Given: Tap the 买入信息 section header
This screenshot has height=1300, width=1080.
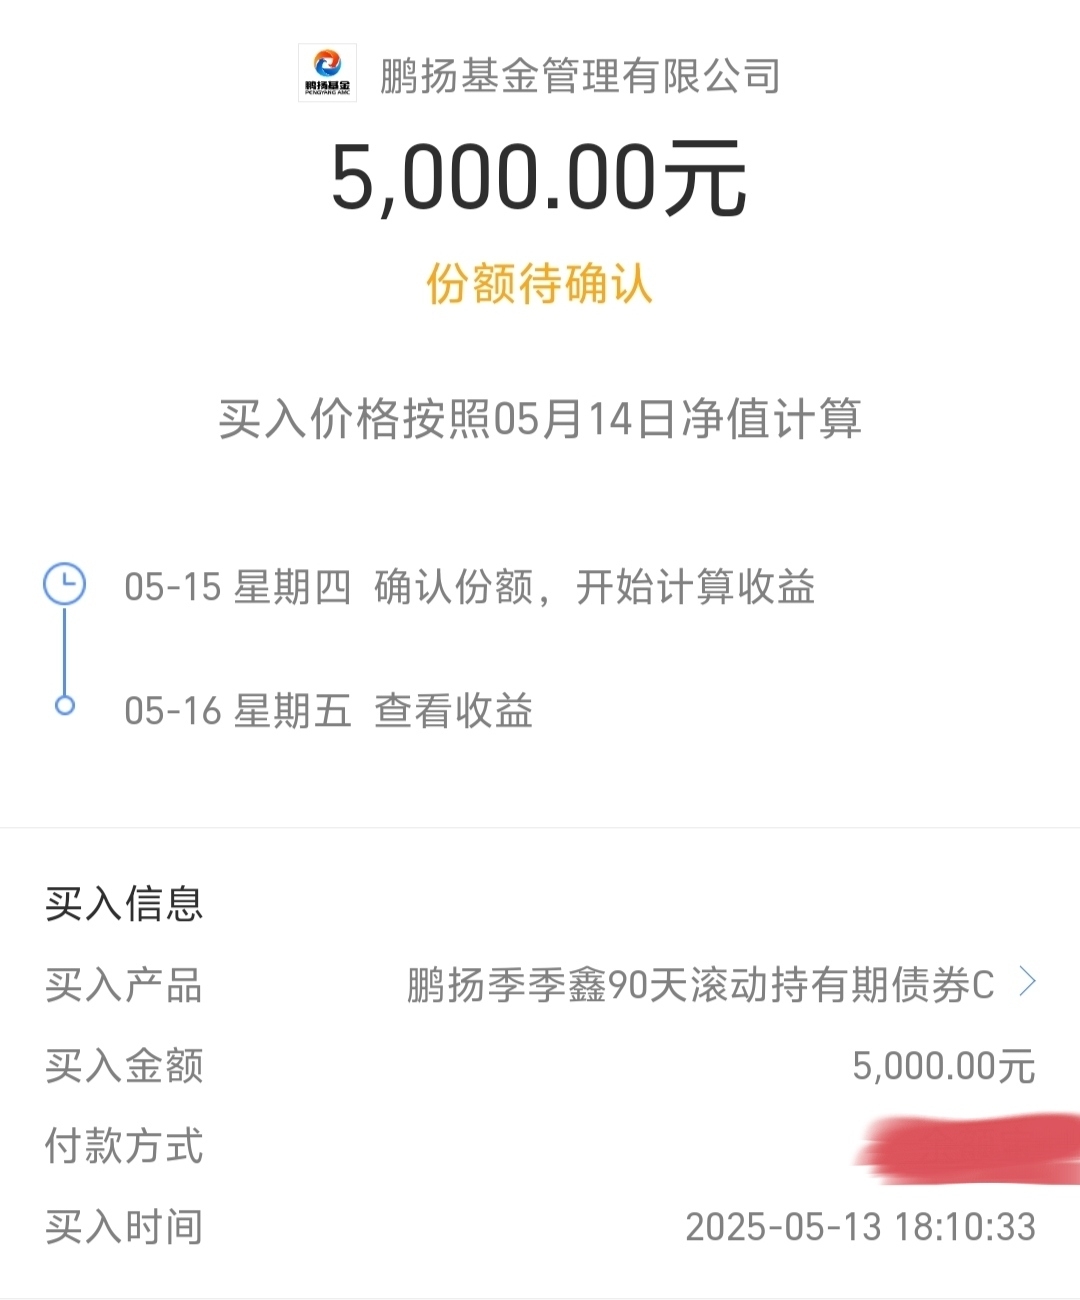Looking at the screenshot, I should 124,904.
